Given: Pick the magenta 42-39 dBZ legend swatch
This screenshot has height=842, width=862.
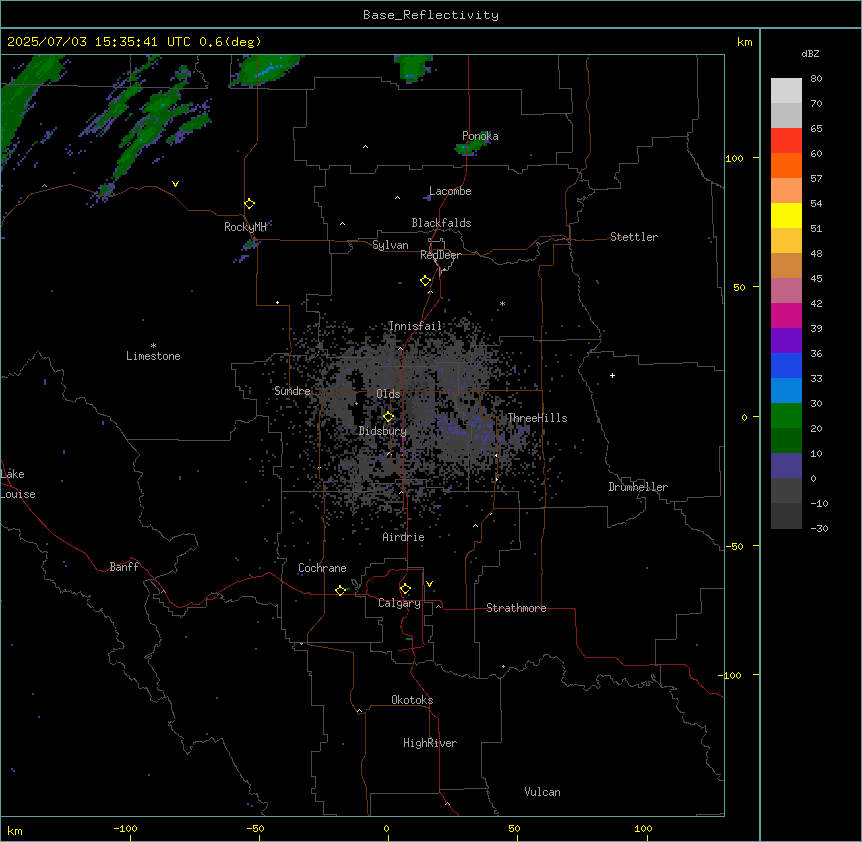Looking at the screenshot, I should pyautogui.click(x=786, y=315).
